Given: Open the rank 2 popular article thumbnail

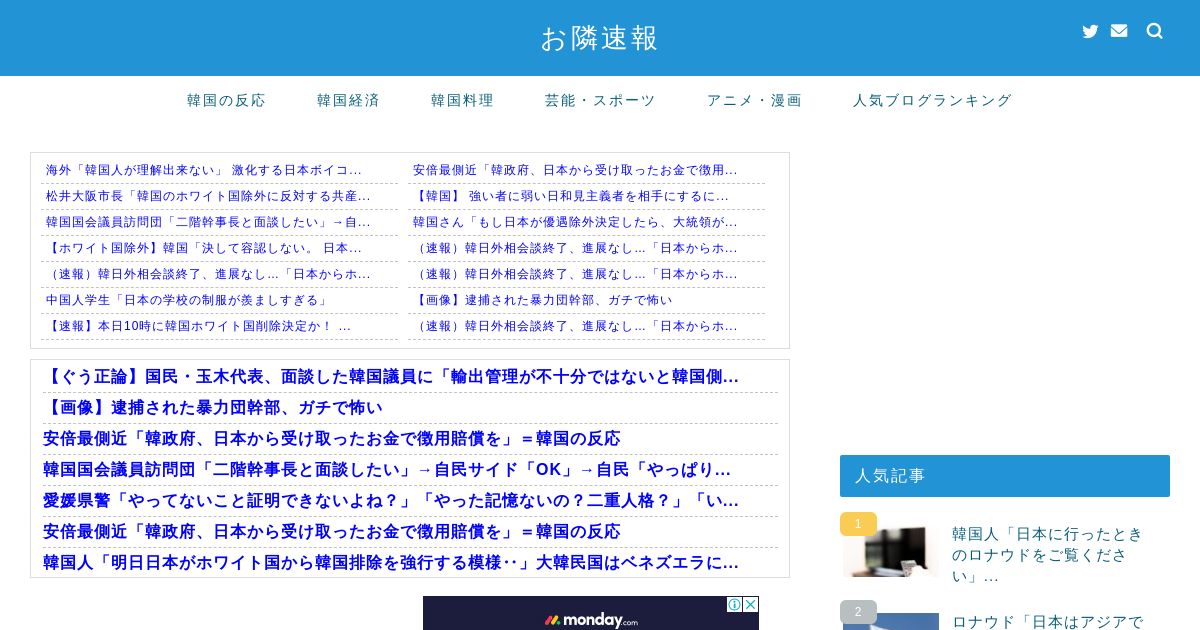Looking at the screenshot, I should (x=891, y=621).
